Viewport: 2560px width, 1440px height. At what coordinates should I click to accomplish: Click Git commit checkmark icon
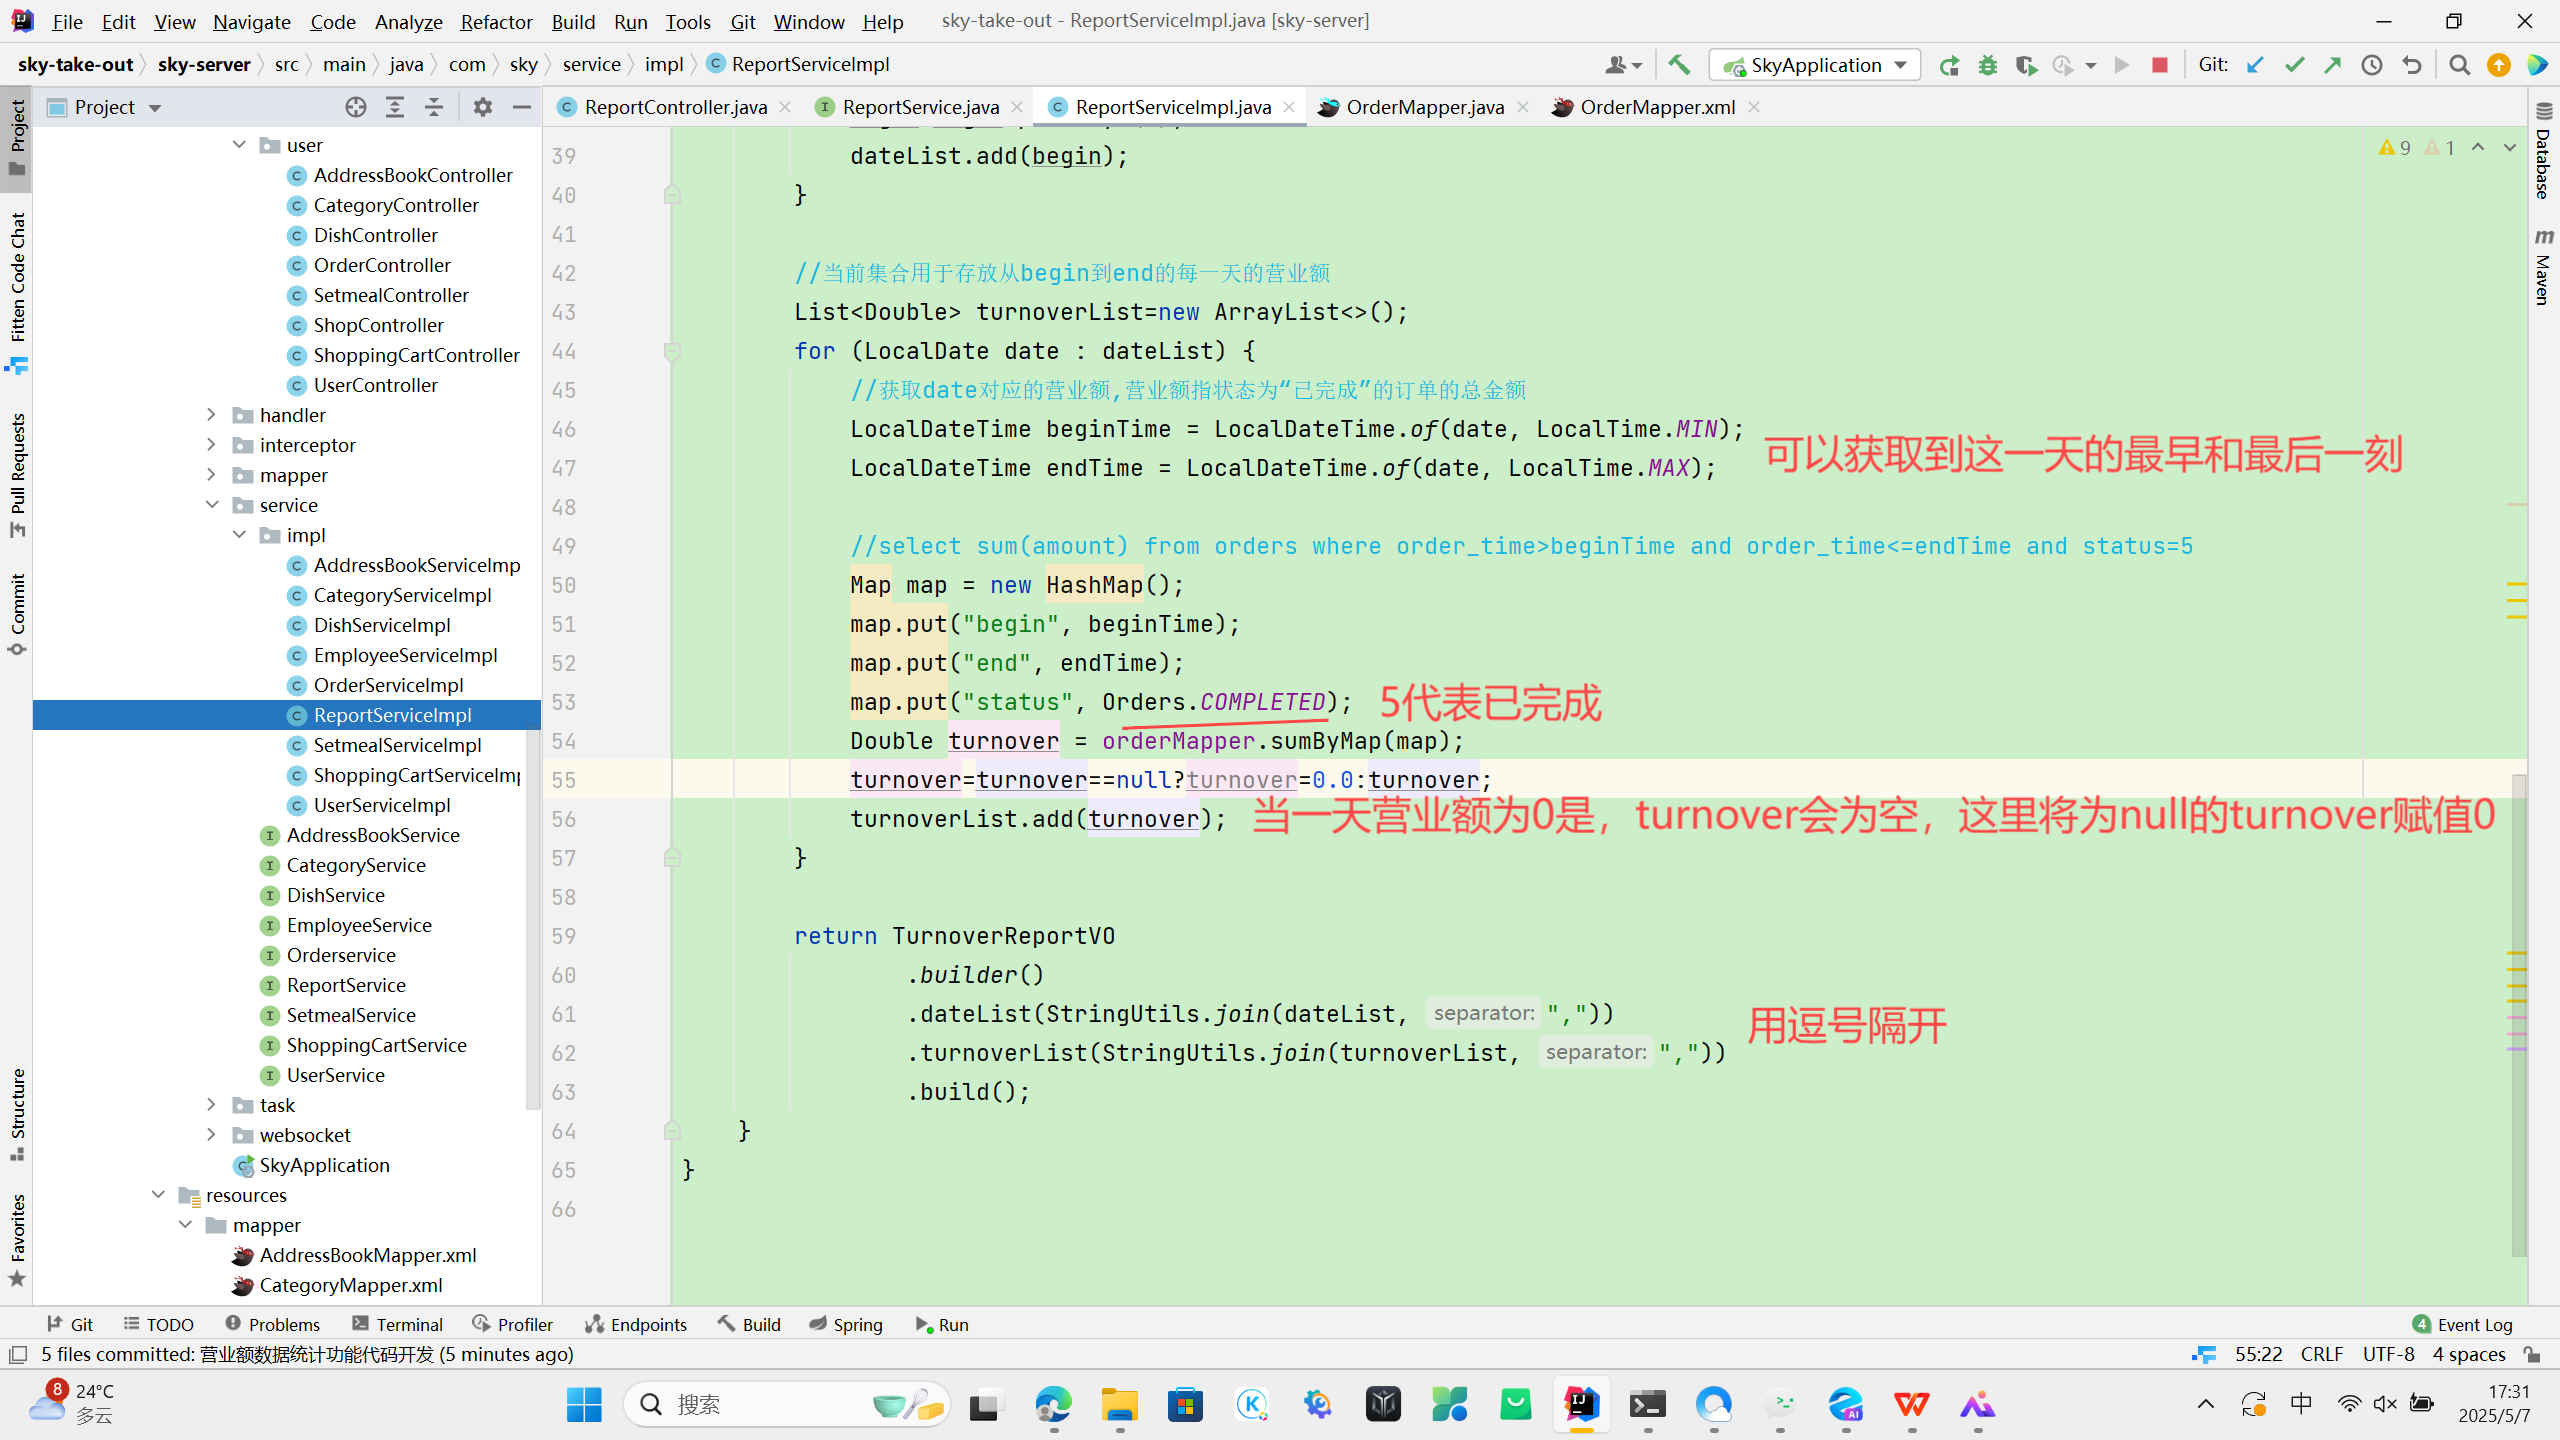(x=2294, y=65)
